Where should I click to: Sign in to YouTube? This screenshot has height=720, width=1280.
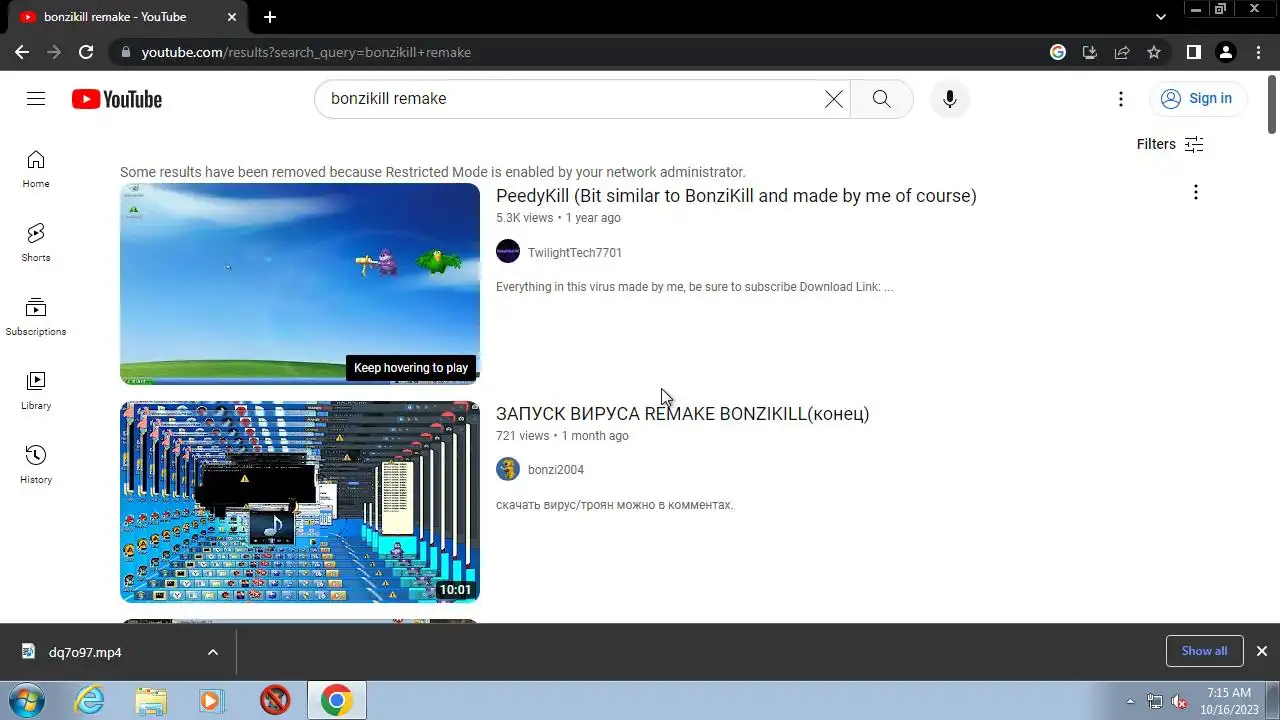click(1197, 98)
